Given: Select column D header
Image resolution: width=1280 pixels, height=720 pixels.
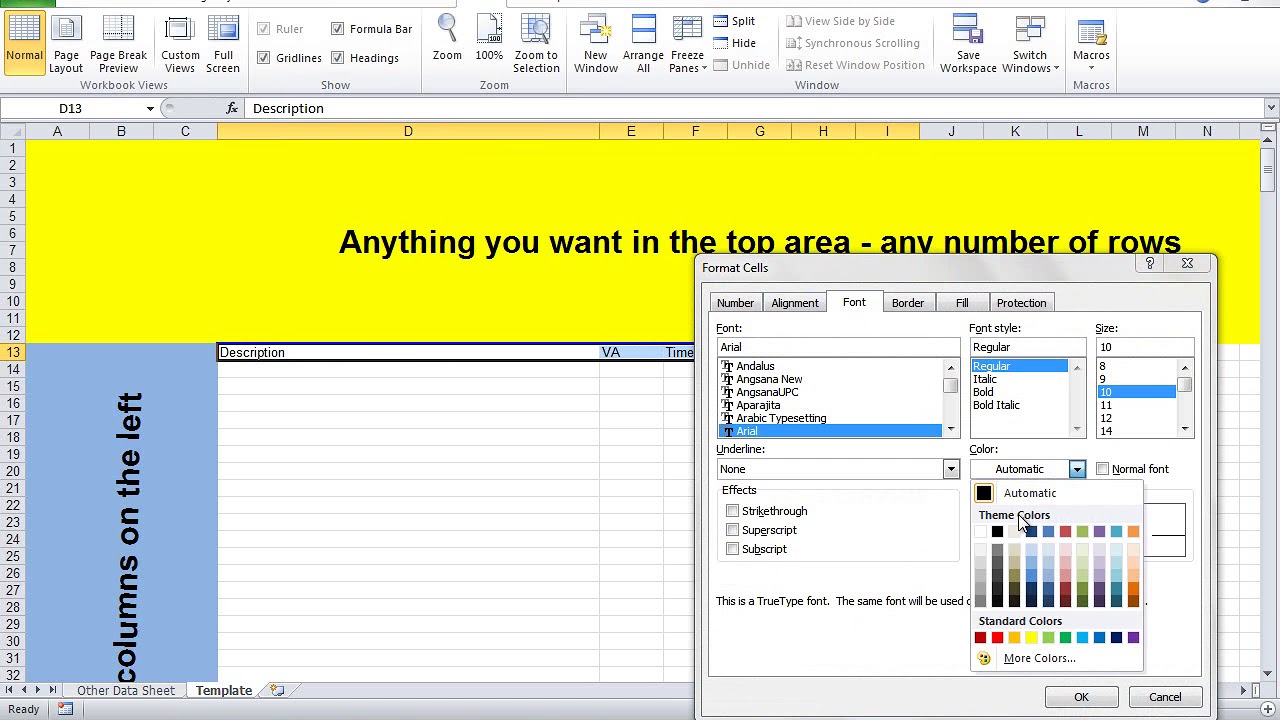Looking at the screenshot, I should coord(408,131).
